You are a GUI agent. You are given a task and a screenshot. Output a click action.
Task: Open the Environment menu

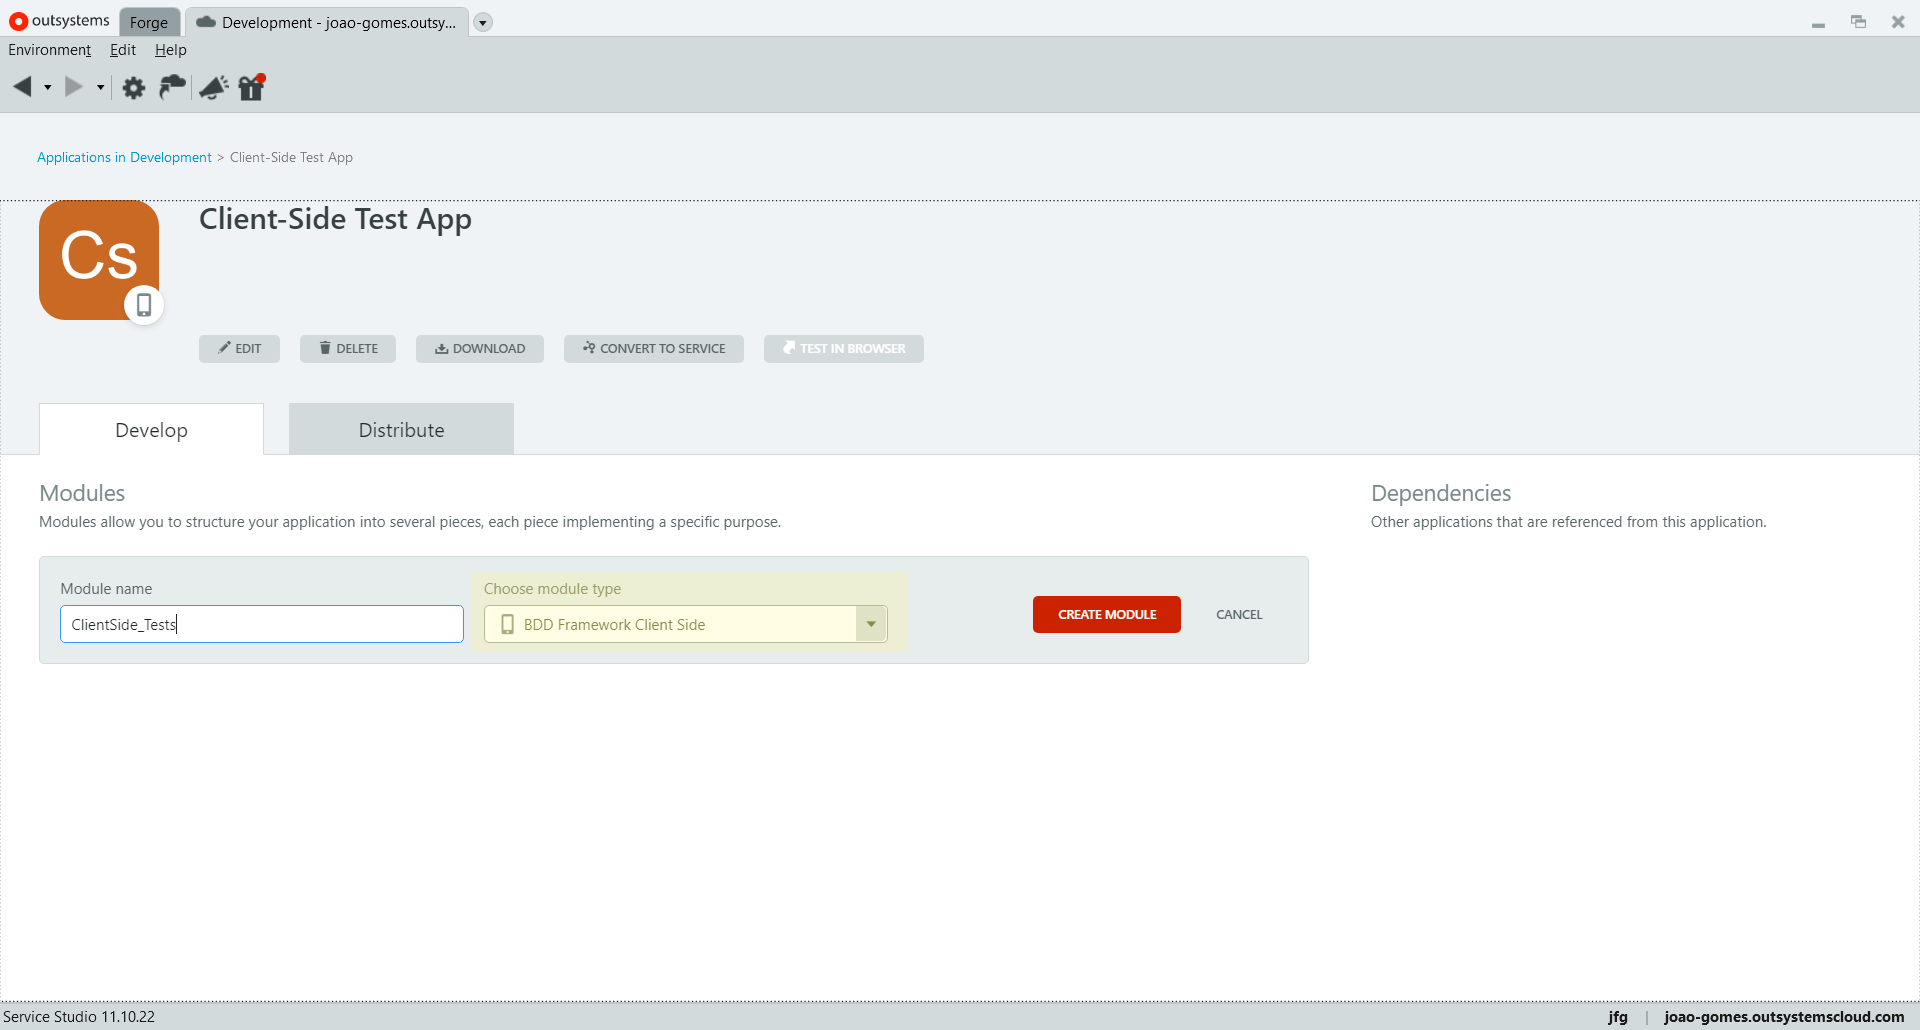tap(50, 49)
